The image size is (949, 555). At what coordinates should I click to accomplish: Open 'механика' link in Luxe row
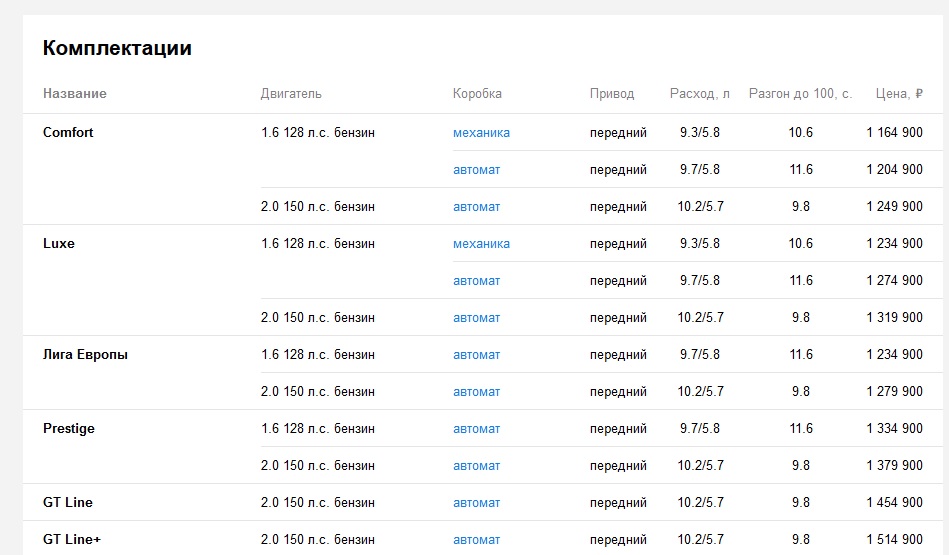481,243
